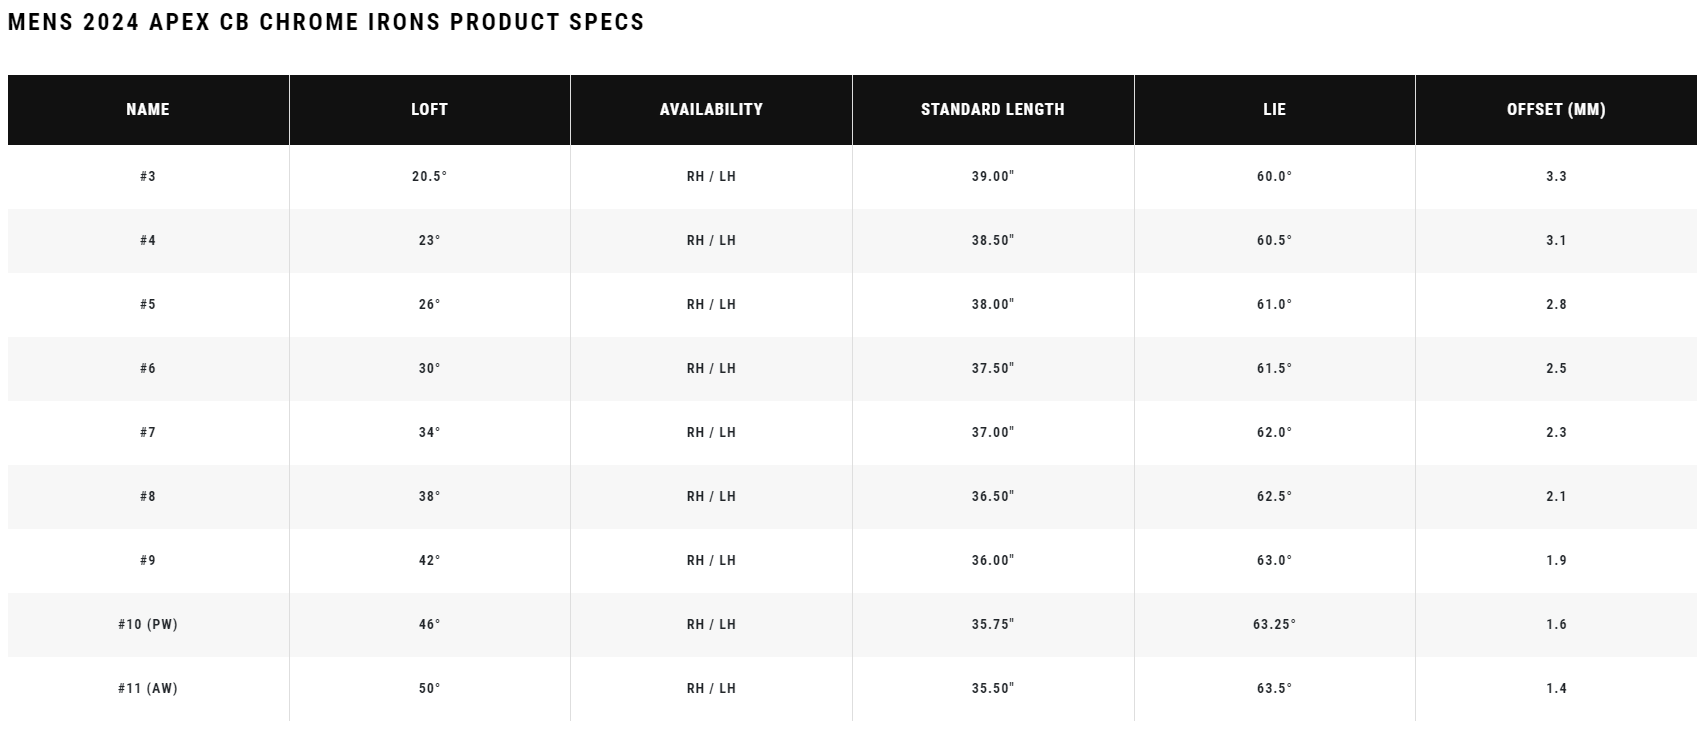Click the #4 iron name cell
Image resolution: width=1702 pixels, height=732 pixels.
pyautogui.click(x=148, y=241)
